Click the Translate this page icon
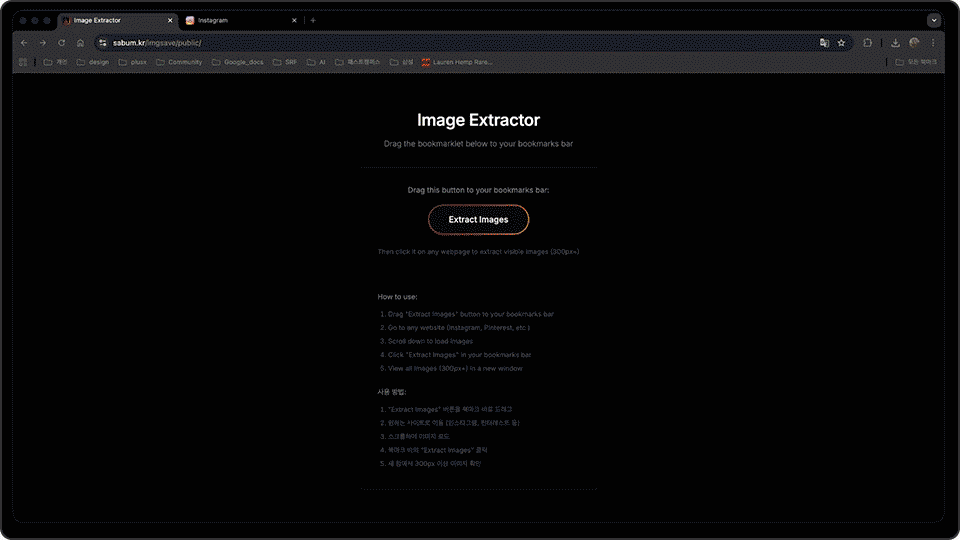Image resolution: width=960 pixels, height=540 pixels. click(x=824, y=43)
